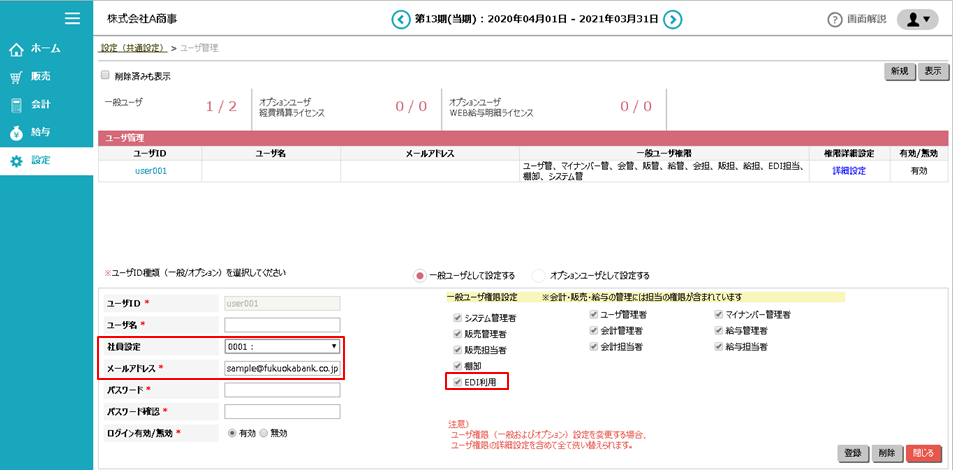
Task: Open 詳細設定 link for user001
Action: [x=848, y=171]
